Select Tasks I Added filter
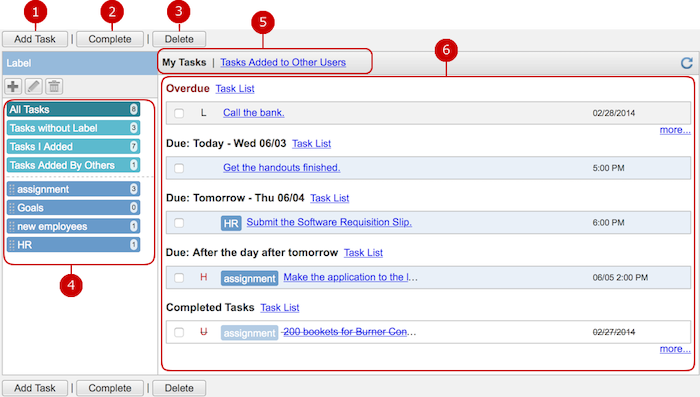Image resolution: width=700 pixels, height=397 pixels. (x=73, y=146)
